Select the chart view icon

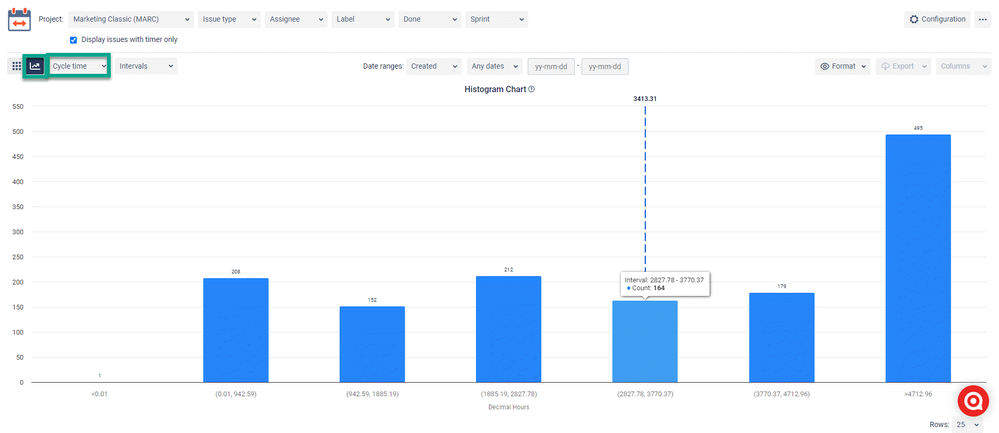click(x=36, y=66)
